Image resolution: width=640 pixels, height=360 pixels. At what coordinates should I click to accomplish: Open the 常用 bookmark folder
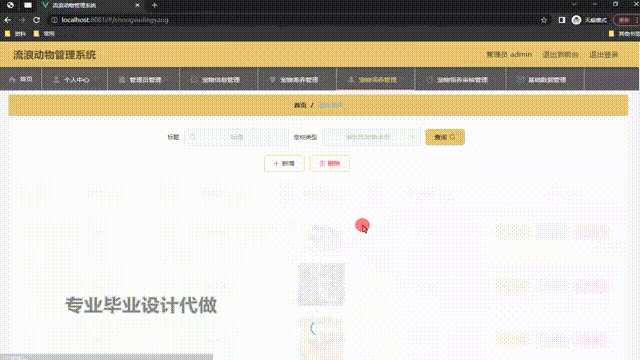pos(44,34)
